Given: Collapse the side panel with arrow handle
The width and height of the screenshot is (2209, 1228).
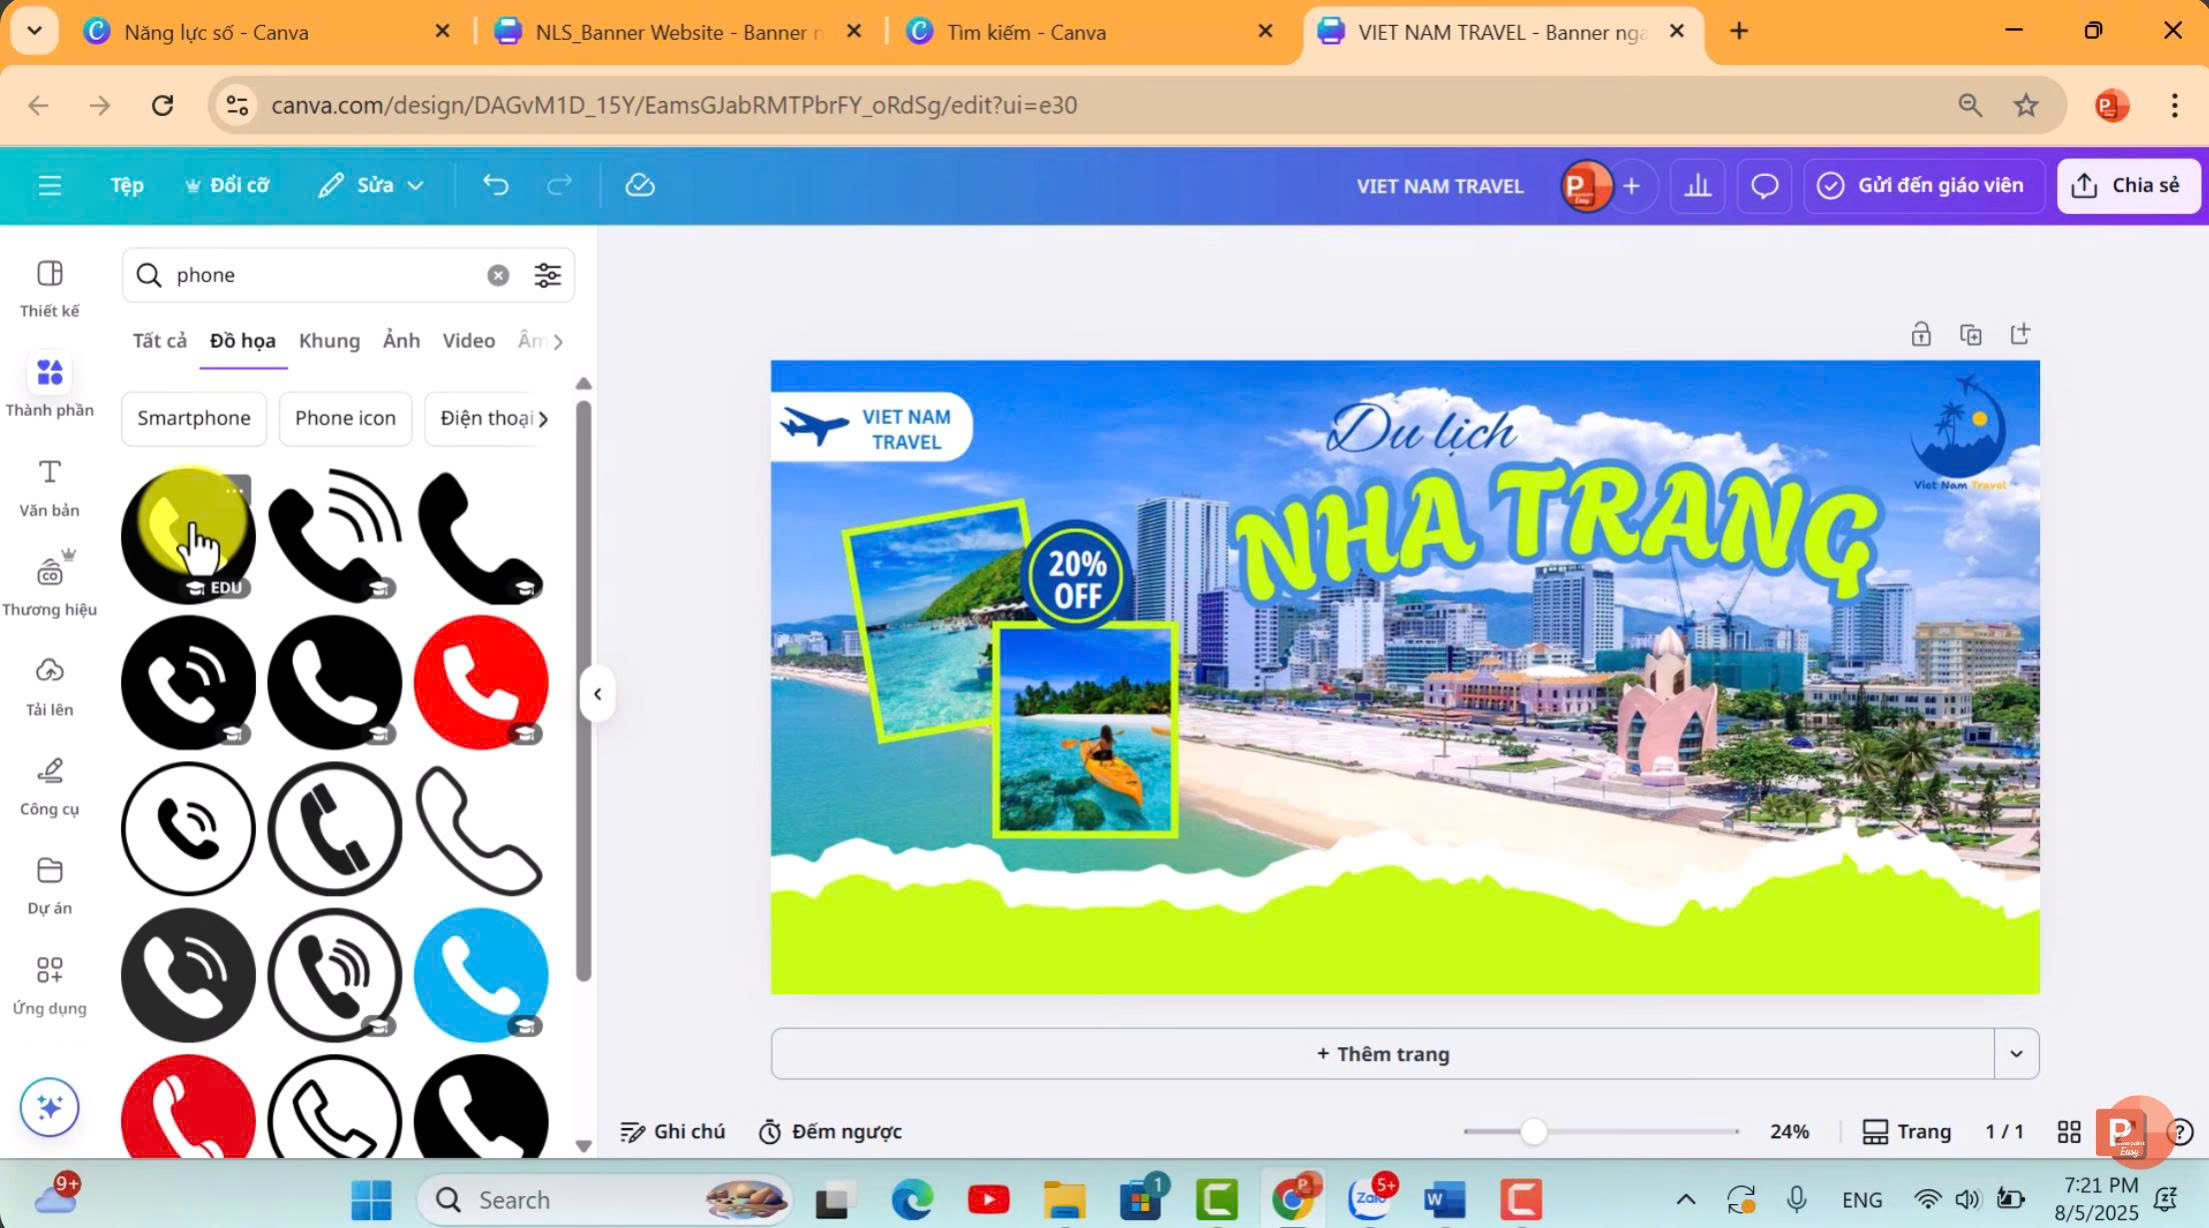Looking at the screenshot, I should pyautogui.click(x=597, y=694).
